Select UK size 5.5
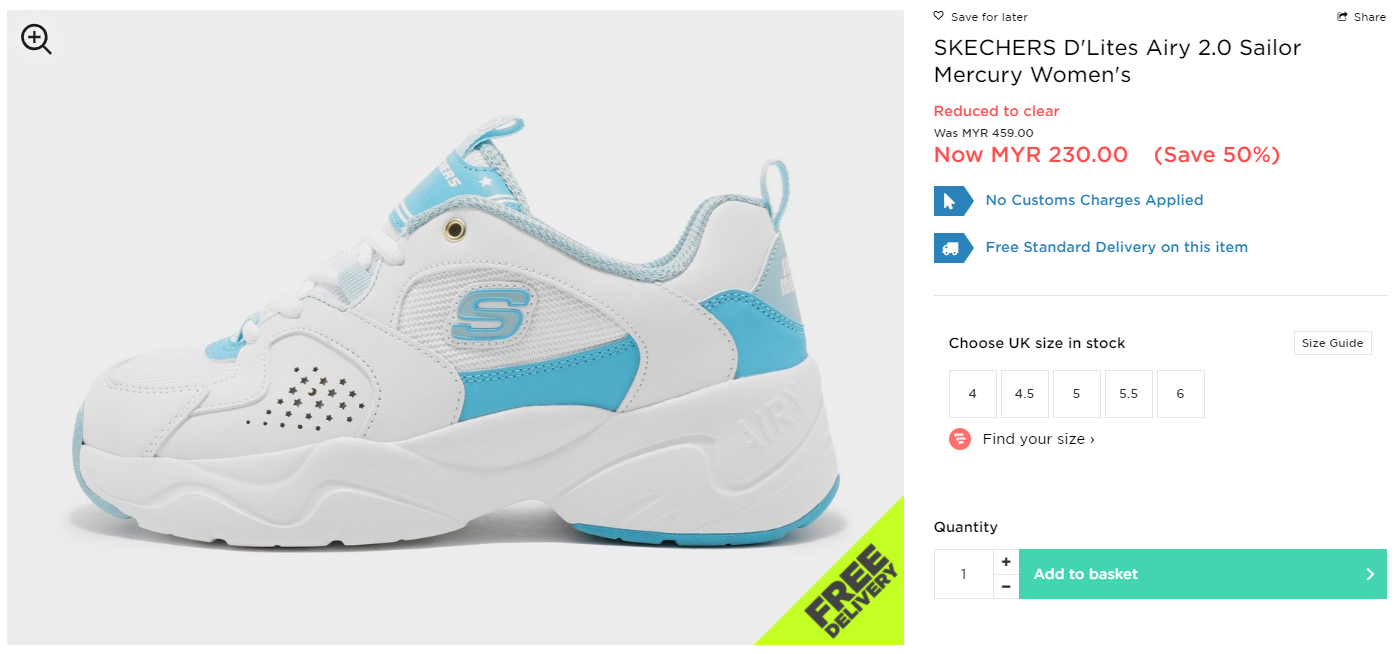This screenshot has width=1400, height=654. (1129, 394)
